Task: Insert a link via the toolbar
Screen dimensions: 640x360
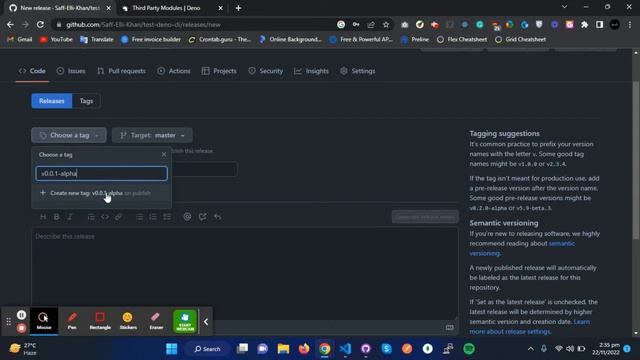Action: (118, 217)
